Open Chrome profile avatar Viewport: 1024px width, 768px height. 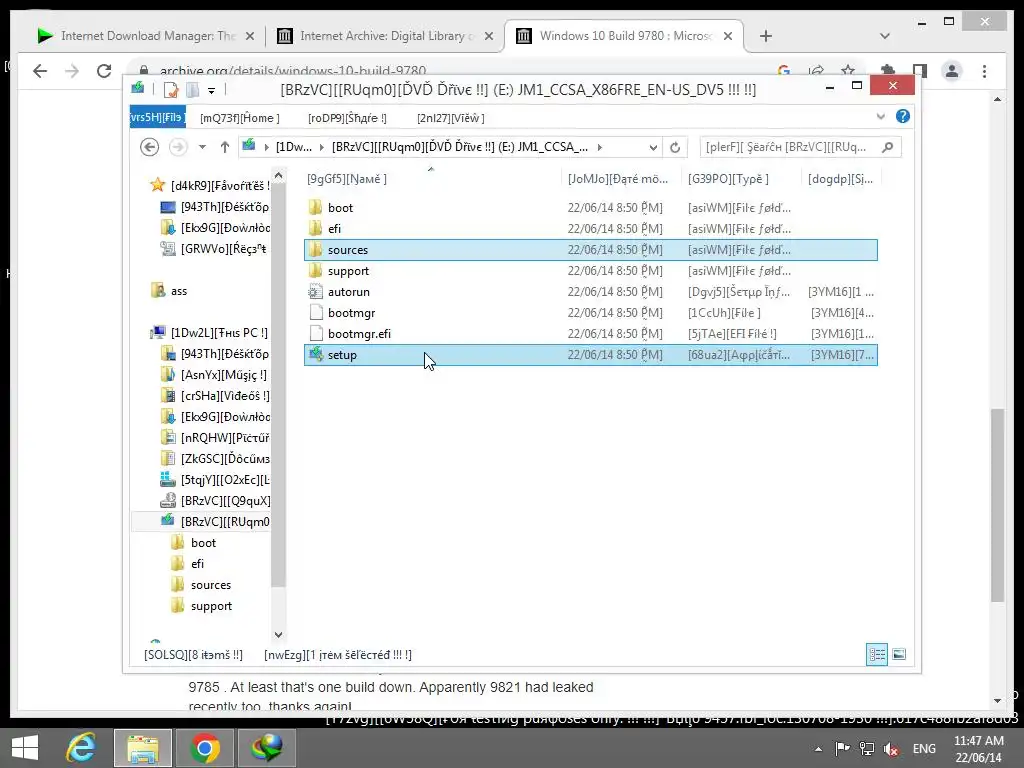coord(952,71)
